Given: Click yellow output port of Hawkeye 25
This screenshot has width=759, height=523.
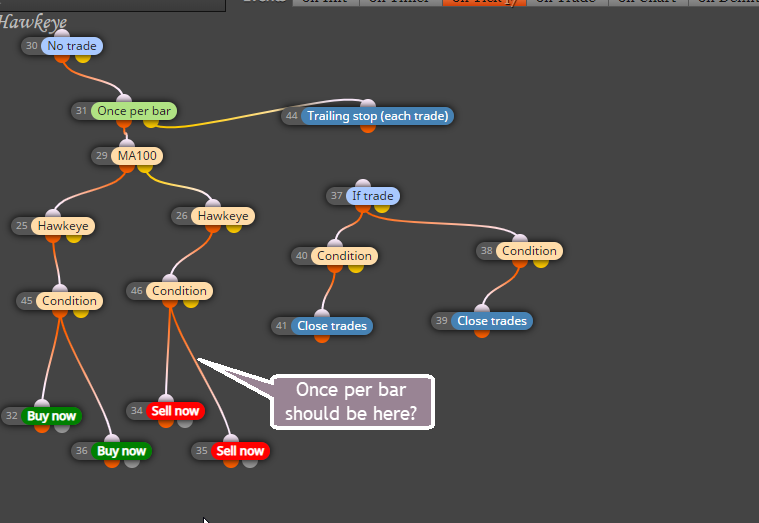Looking at the screenshot, I should (74, 238).
